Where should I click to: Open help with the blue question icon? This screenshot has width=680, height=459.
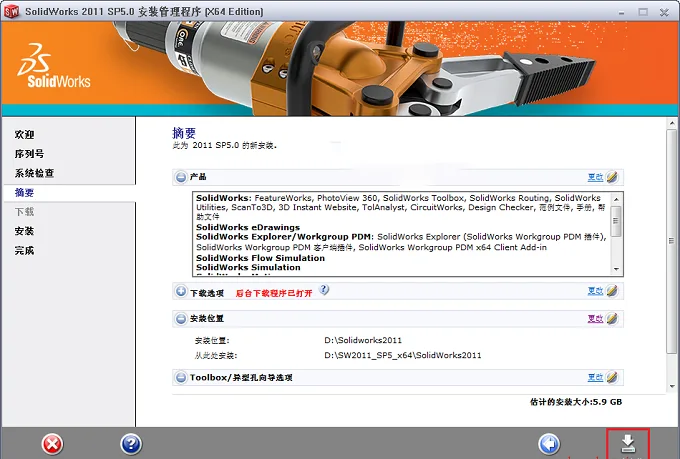click(x=131, y=444)
